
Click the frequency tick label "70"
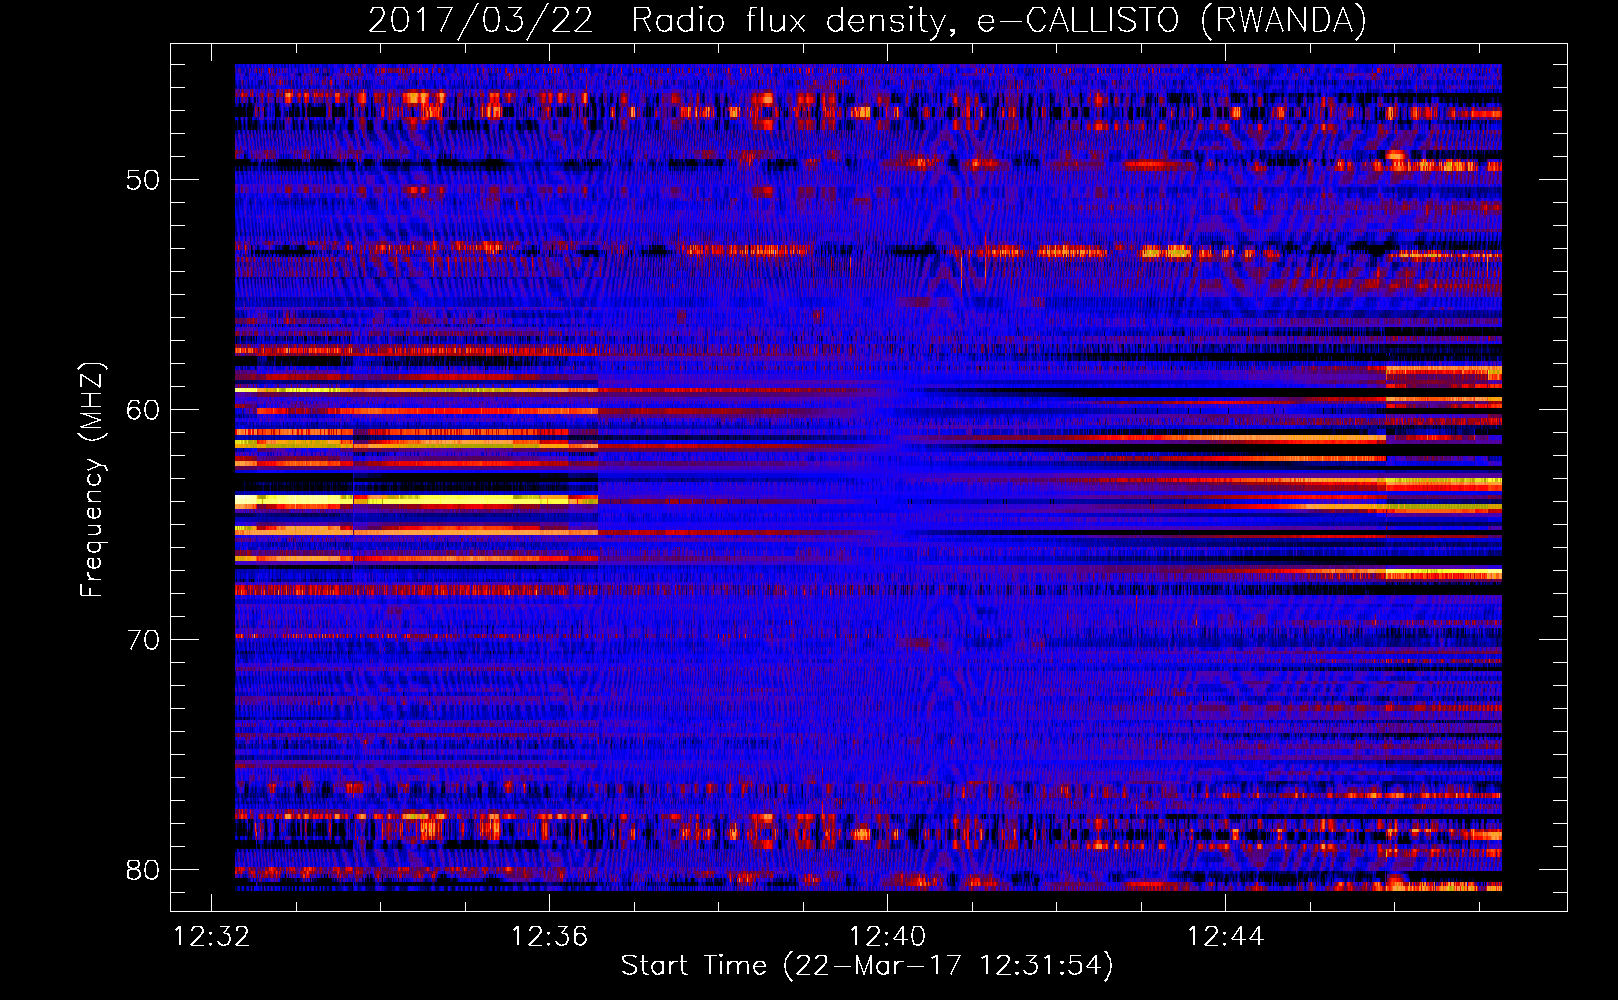143,641
